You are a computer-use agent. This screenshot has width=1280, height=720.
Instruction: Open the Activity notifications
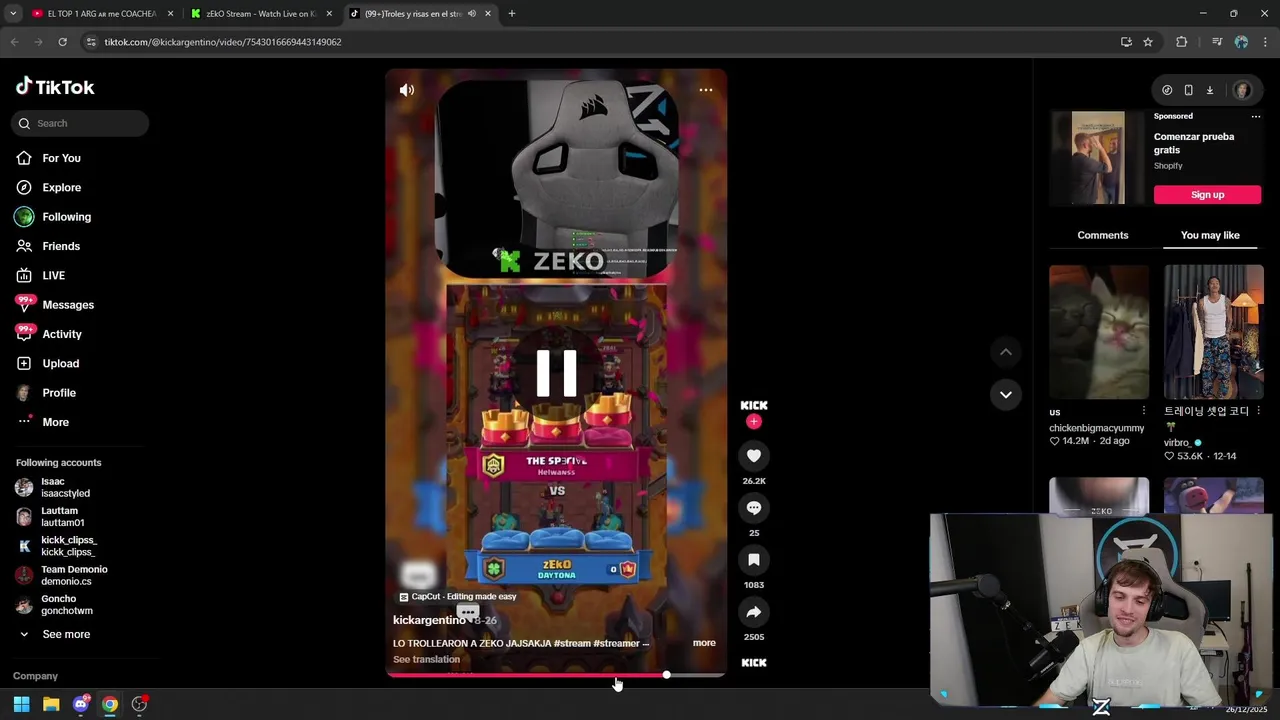pos(48,334)
